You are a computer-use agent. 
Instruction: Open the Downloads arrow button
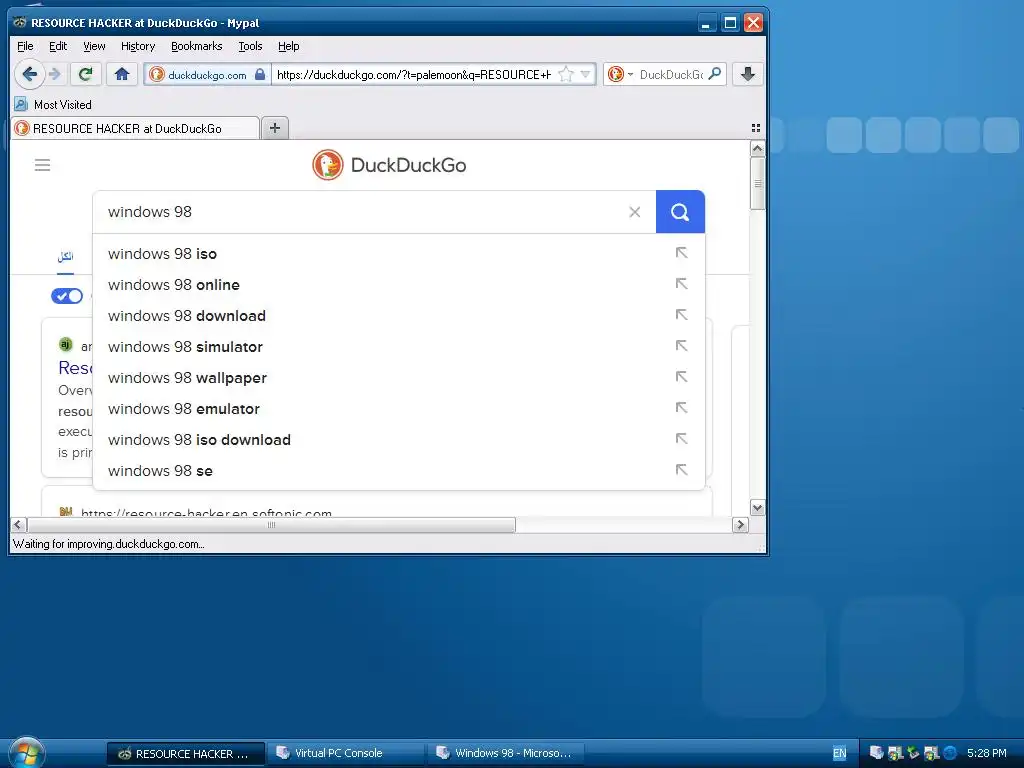748,74
